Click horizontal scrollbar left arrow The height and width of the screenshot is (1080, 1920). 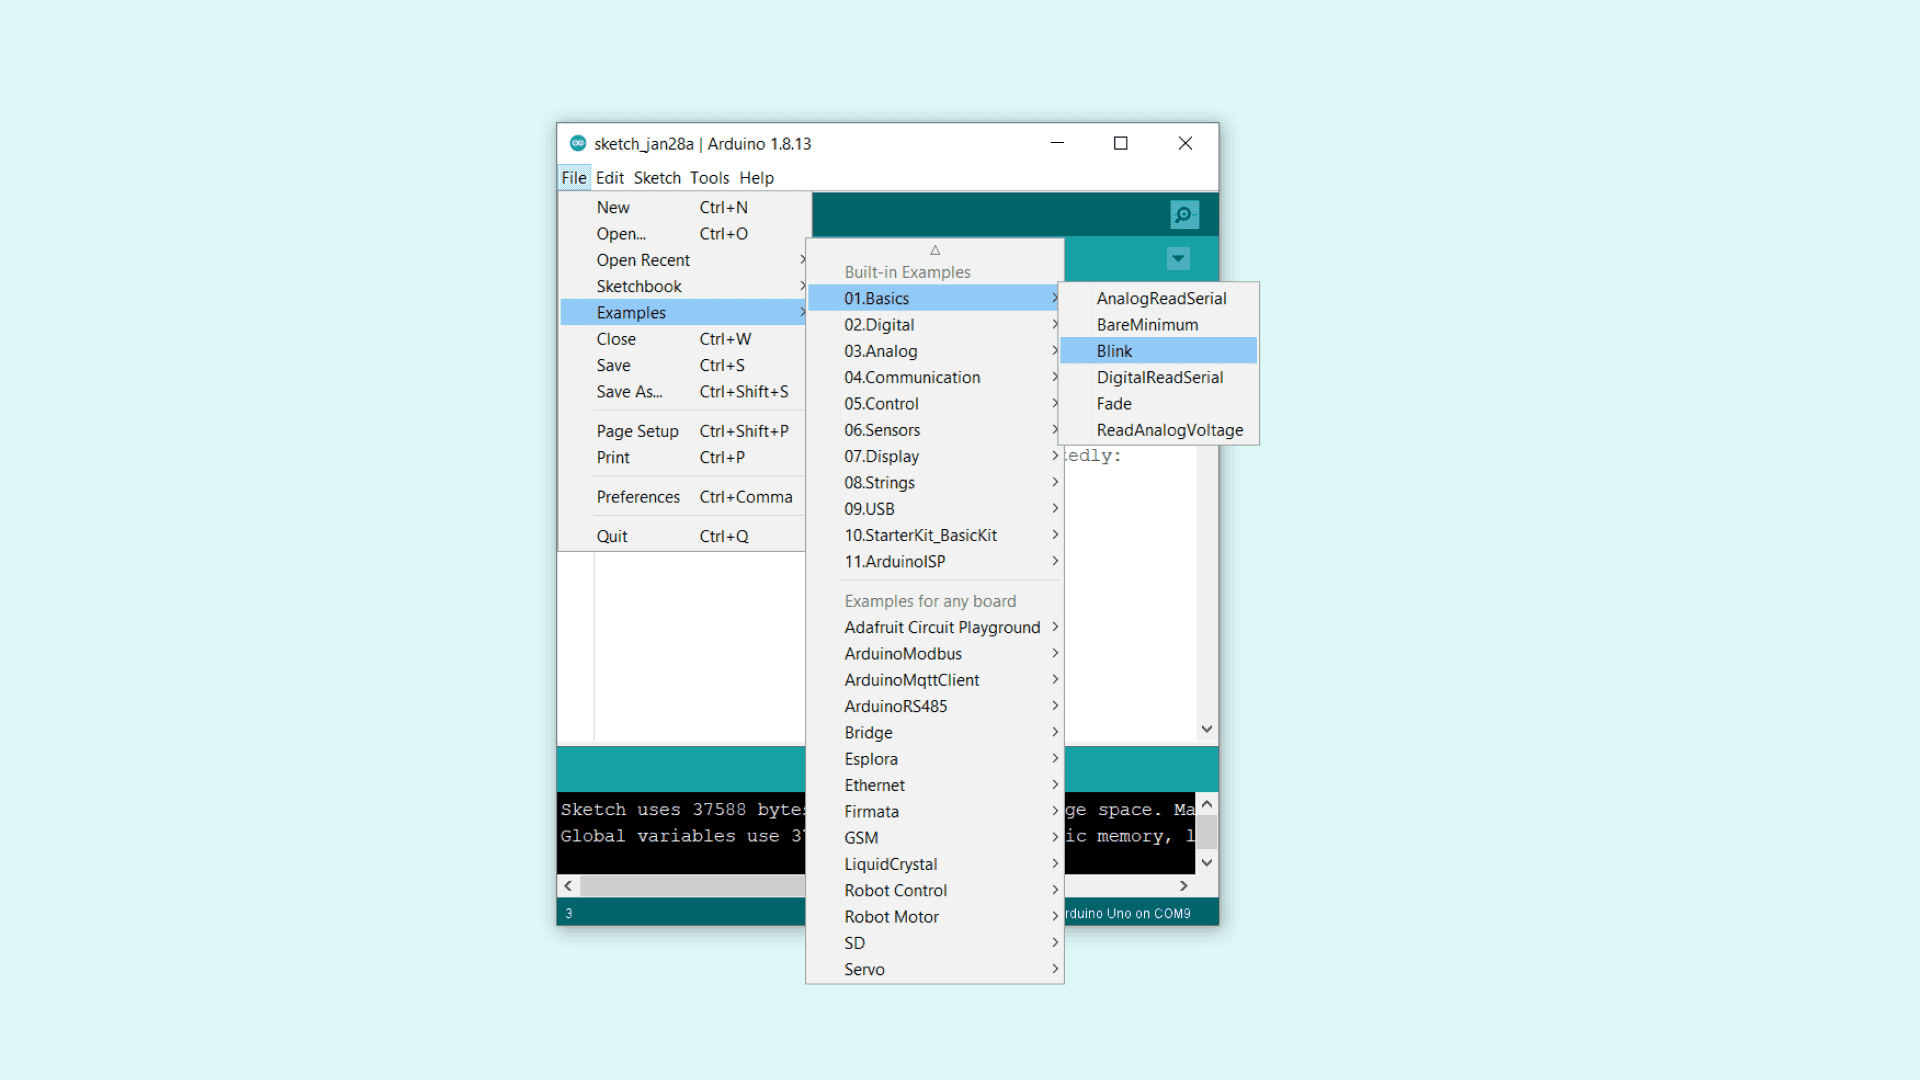pyautogui.click(x=568, y=886)
